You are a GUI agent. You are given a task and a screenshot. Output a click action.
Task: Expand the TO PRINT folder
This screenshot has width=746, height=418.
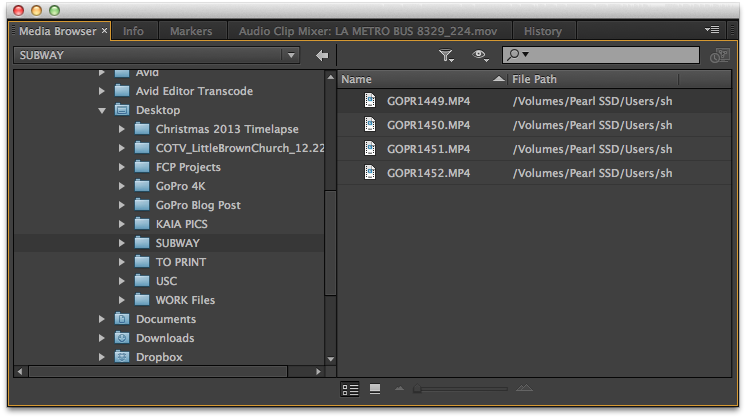121,262
